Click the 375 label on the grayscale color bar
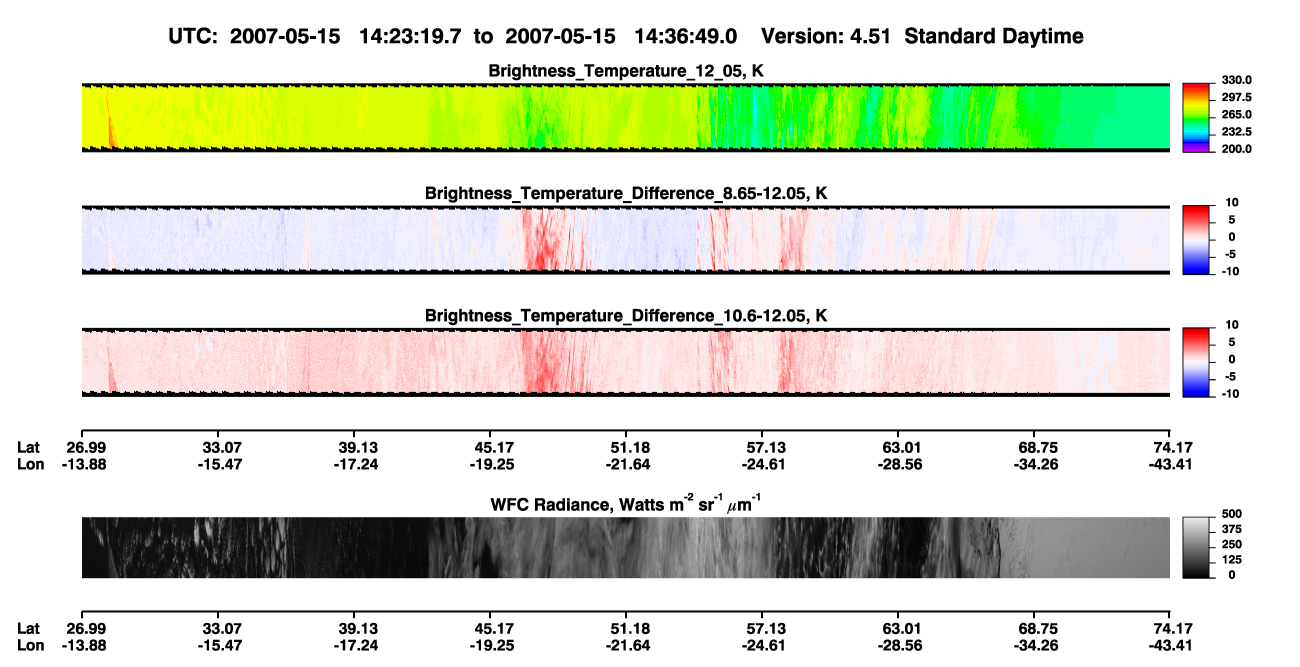 point(1231,530)
